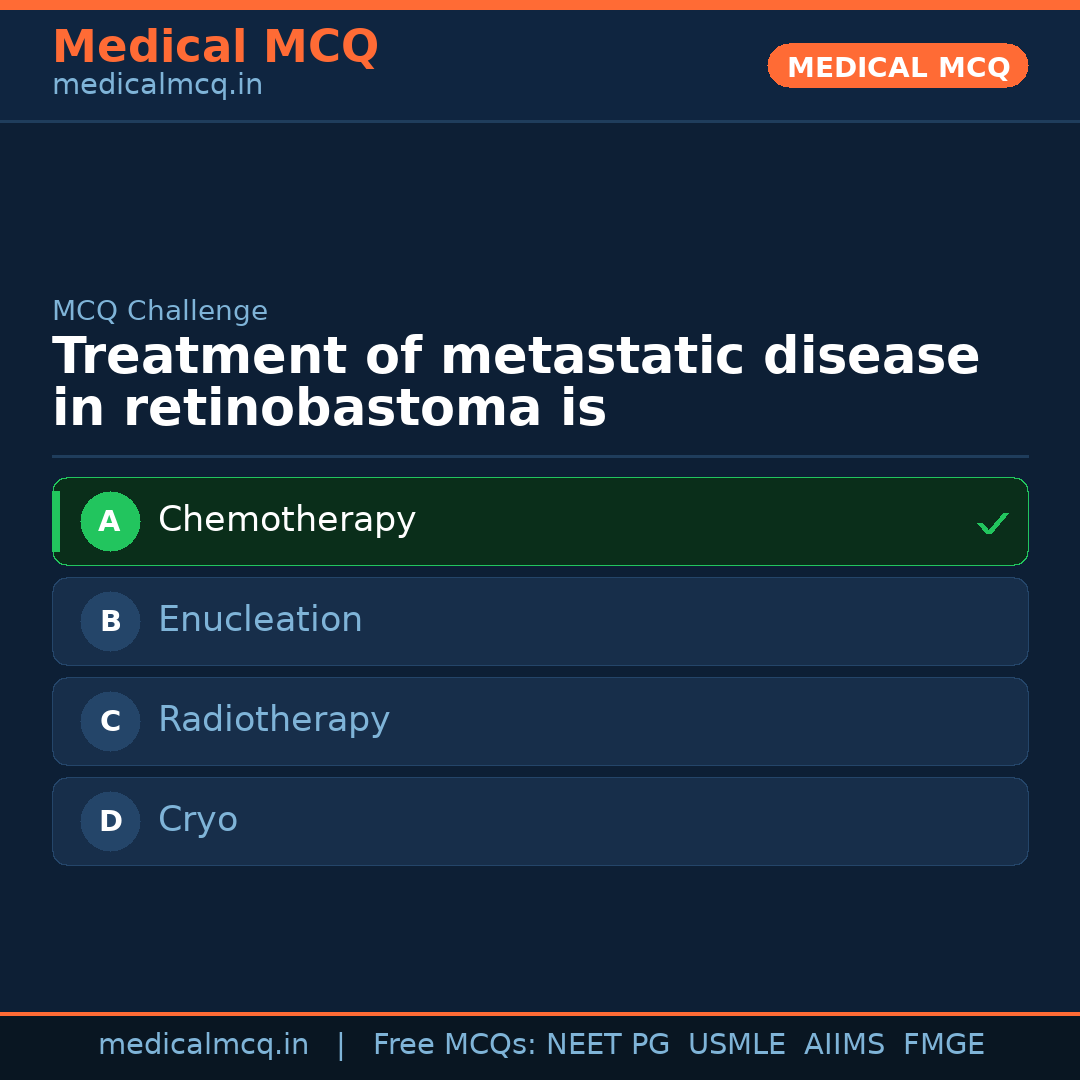Click medicalmcq.in below the header title
This screenshot has width=1080, height=1080.
(x=156, y=84)
